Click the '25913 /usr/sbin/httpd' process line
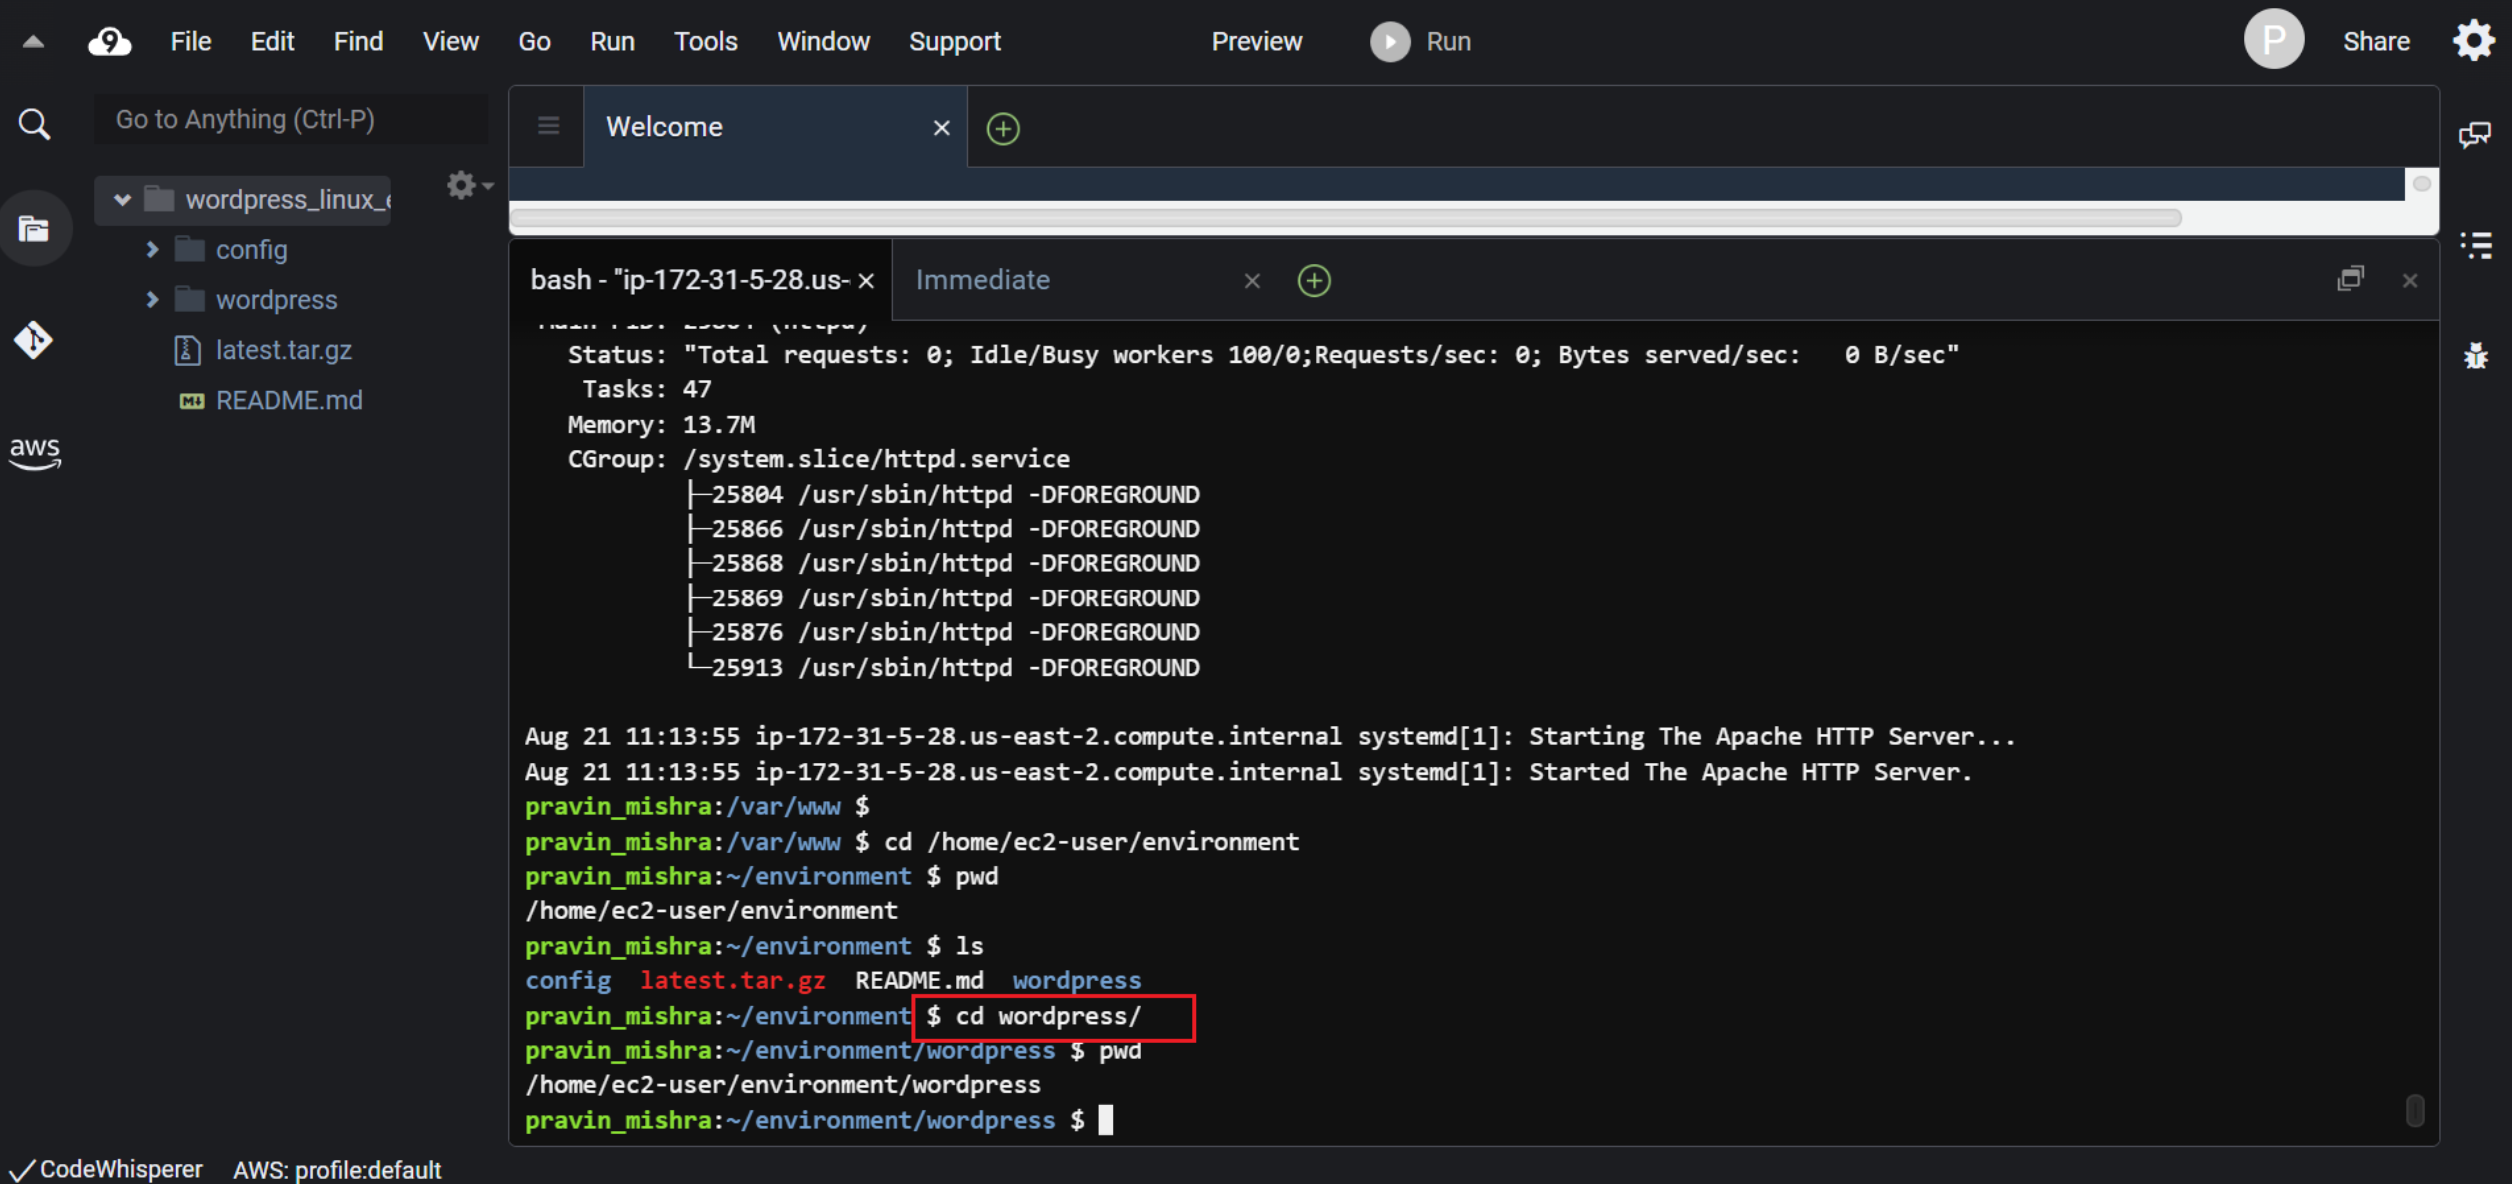Image resolution: width=2512 pixels, height=1185 pixels. pyautogui.click(x=943, y=667)
